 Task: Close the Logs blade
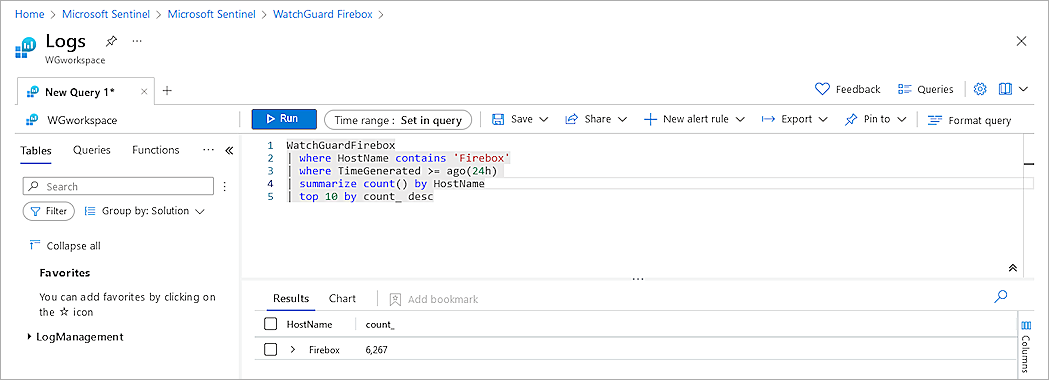point(1022,41)
